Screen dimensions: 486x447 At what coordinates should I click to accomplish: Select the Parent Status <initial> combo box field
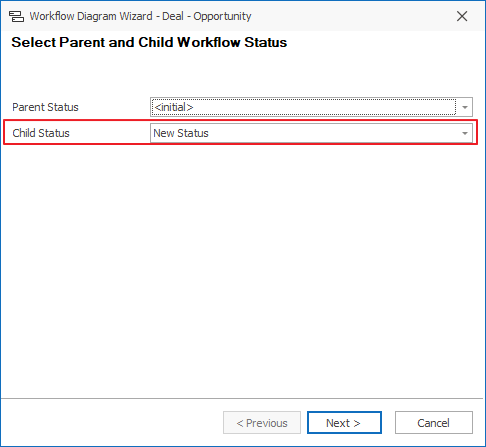point(311,107)
